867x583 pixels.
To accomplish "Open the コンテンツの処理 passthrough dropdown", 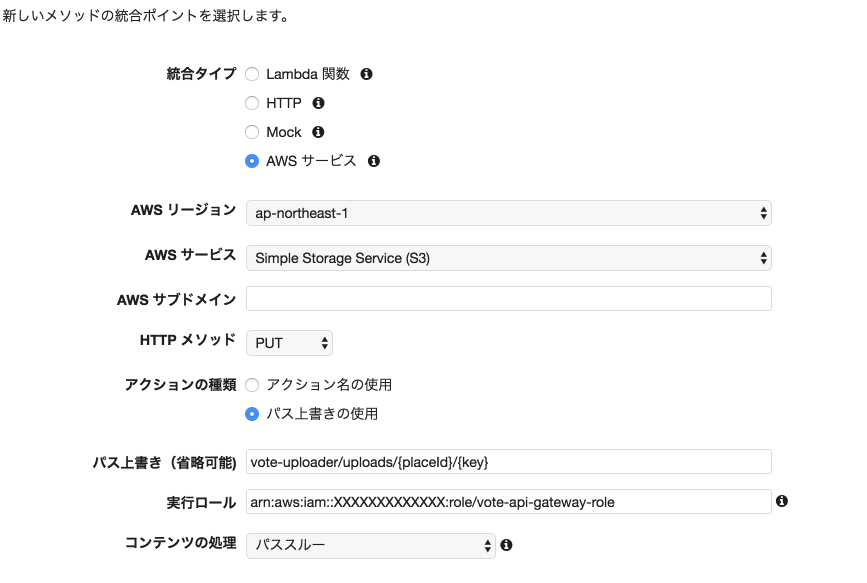I will point(370,545).
